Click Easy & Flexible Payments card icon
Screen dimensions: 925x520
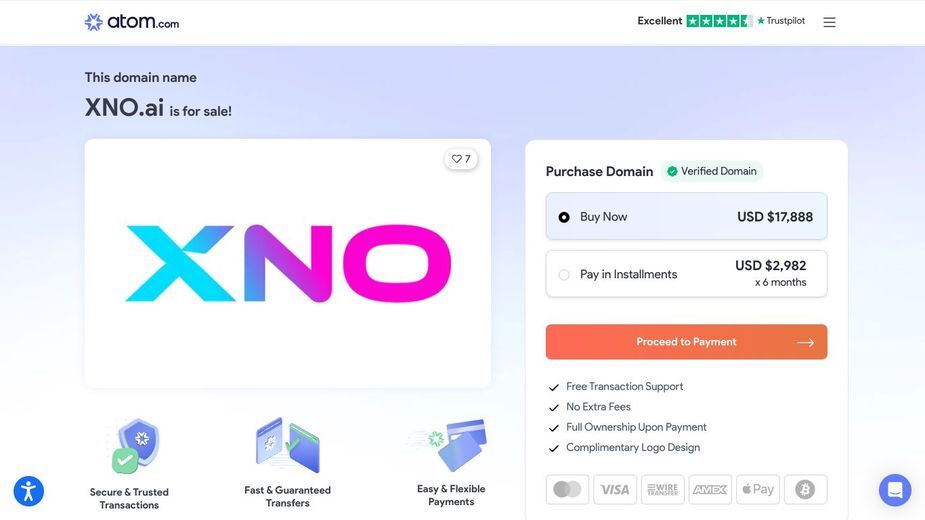tap(453, 445)
